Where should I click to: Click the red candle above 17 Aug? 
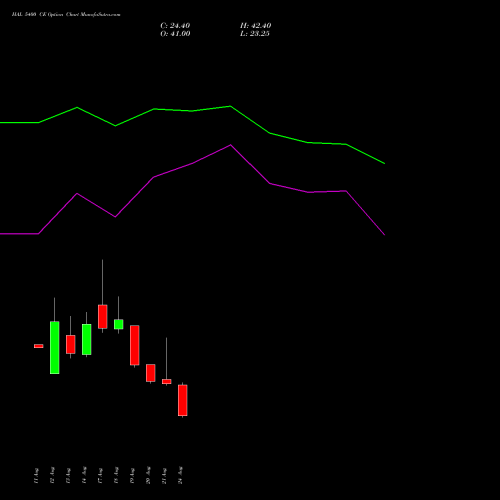coord(103,316)
